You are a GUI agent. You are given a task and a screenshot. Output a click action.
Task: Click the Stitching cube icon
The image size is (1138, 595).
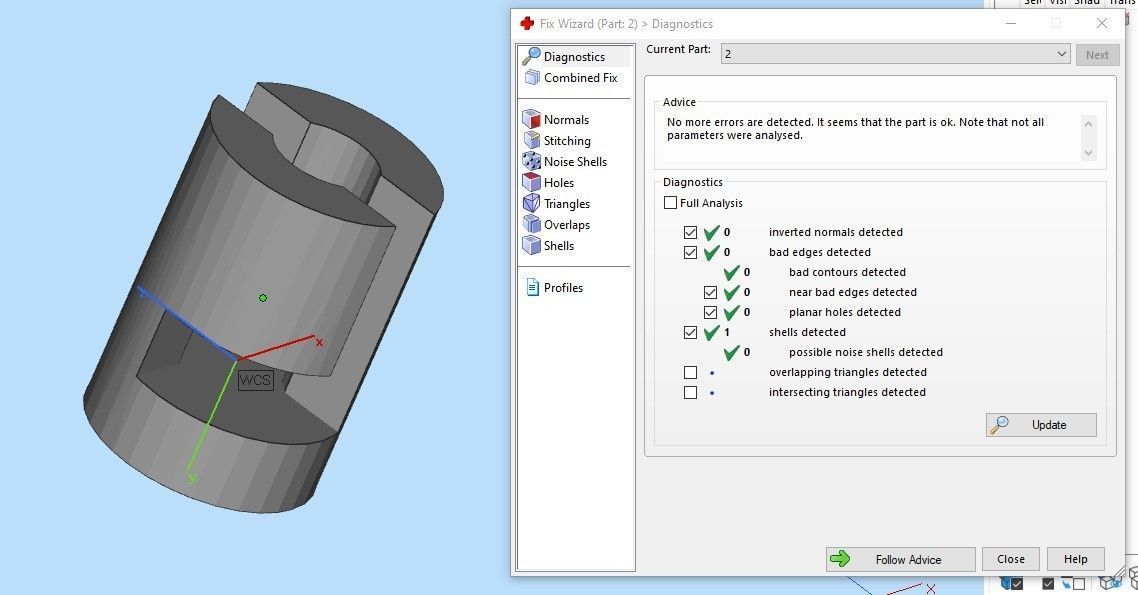click(x=531, y=140)
